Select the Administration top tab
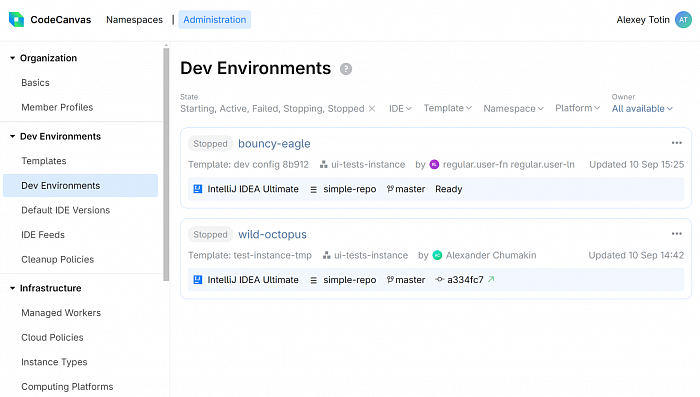The height and width of the screenshot is (397, 700). point(215,20)
